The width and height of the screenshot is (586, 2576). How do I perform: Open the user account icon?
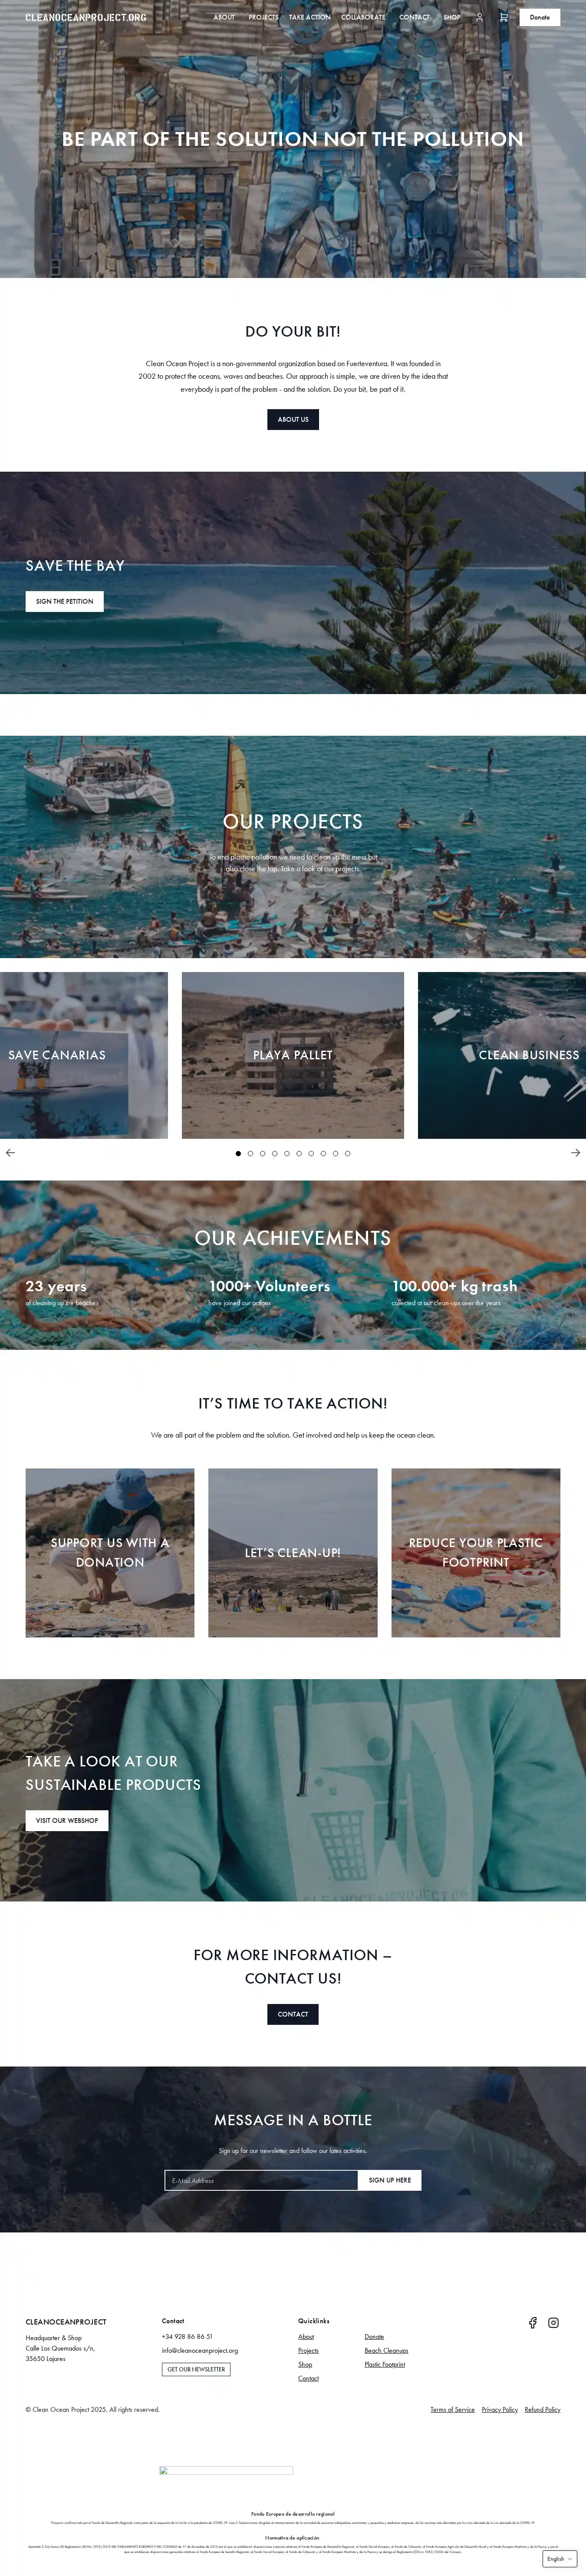point(479,17)
